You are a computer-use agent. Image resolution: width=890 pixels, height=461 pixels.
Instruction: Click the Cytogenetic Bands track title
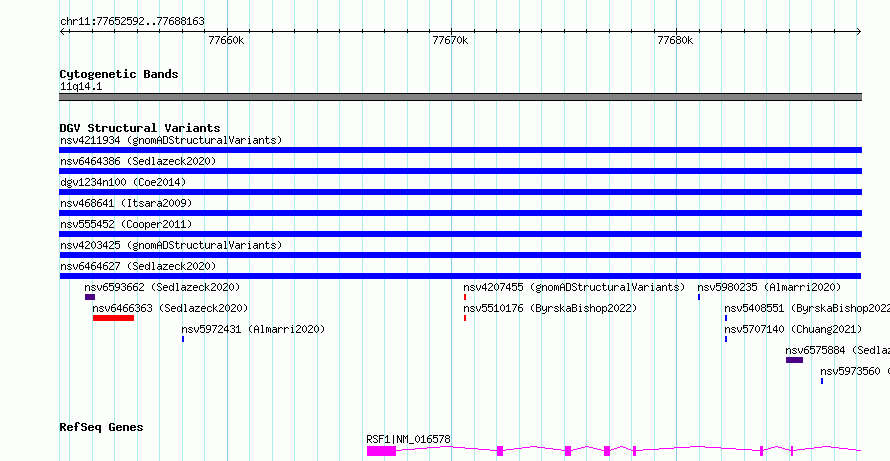[x=119, y=74]
